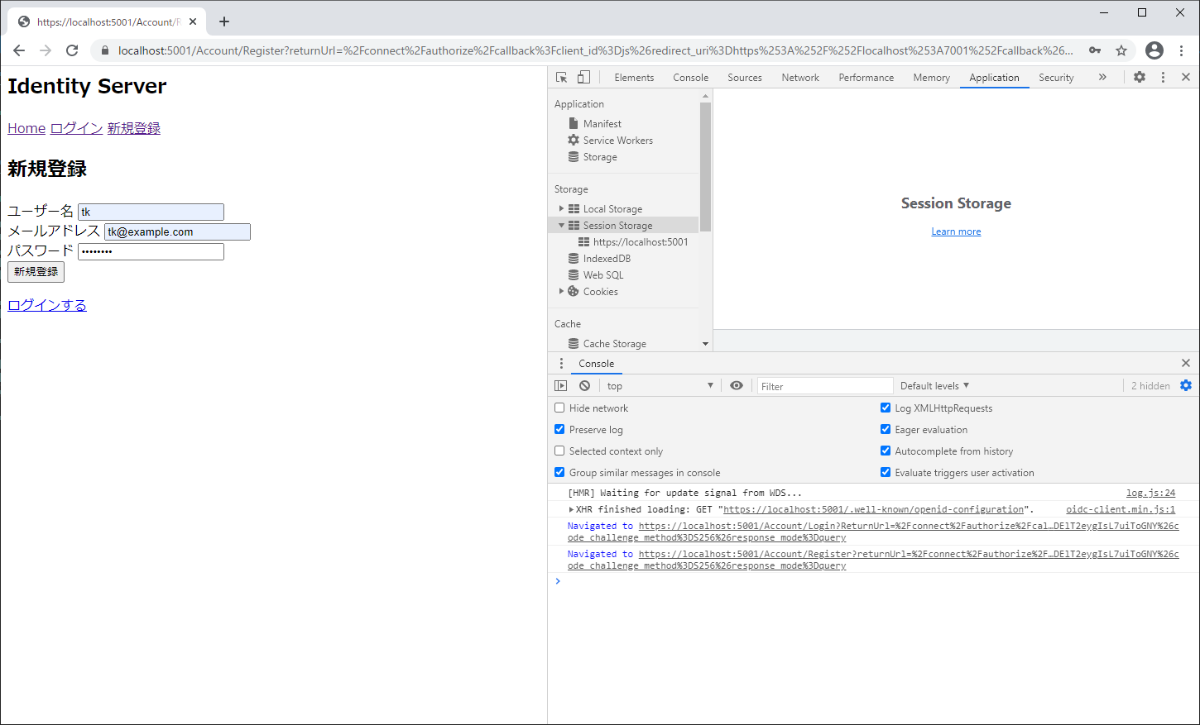Toggle Log XMLHttpRequests checkbox

(885, 408)
